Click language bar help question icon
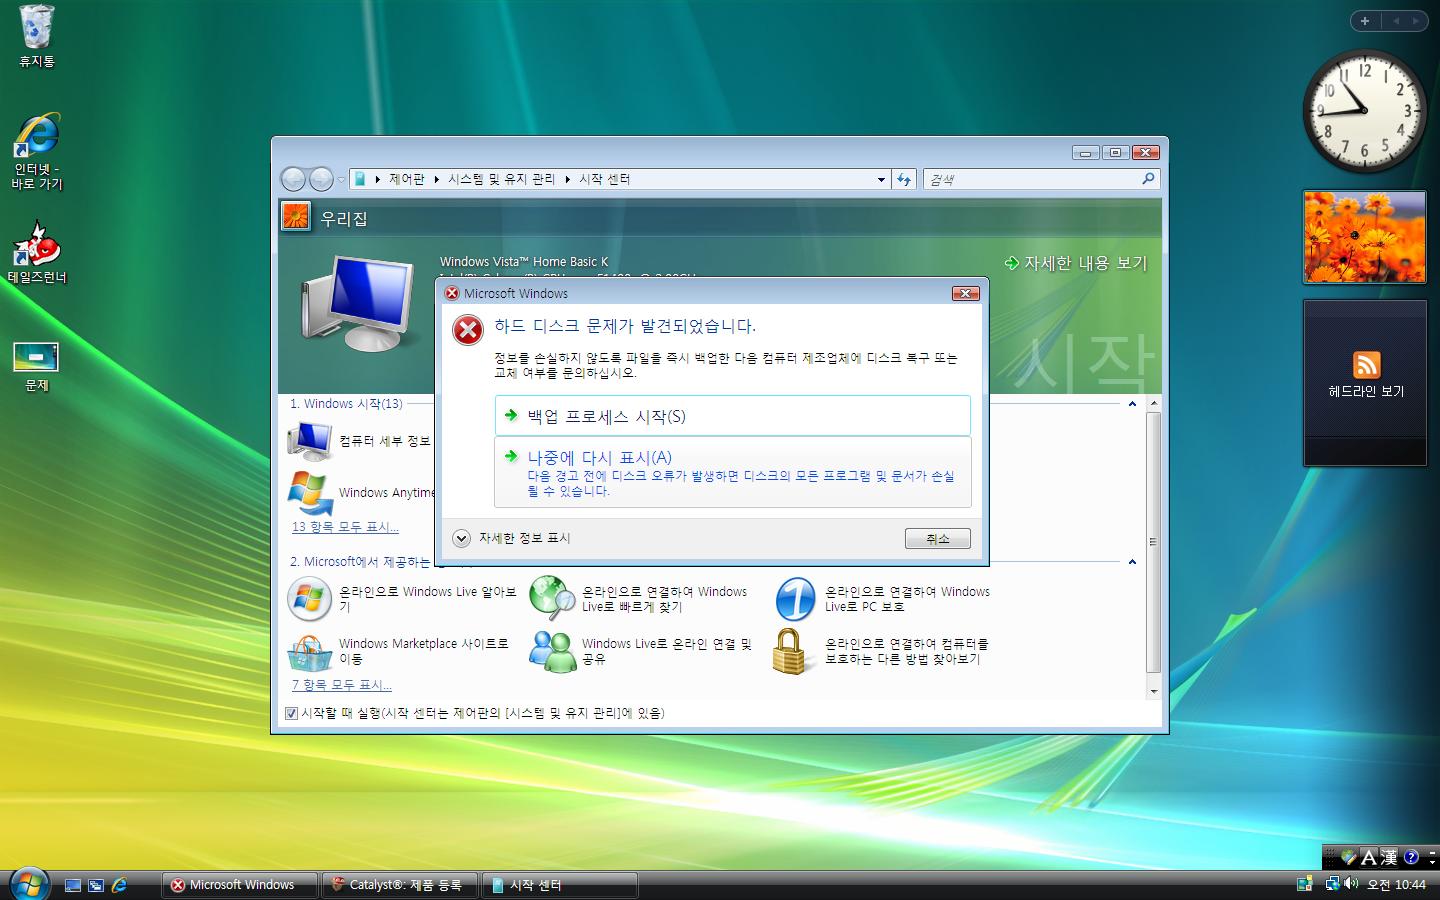1440x900 pixels. (x=1411, y=857)
